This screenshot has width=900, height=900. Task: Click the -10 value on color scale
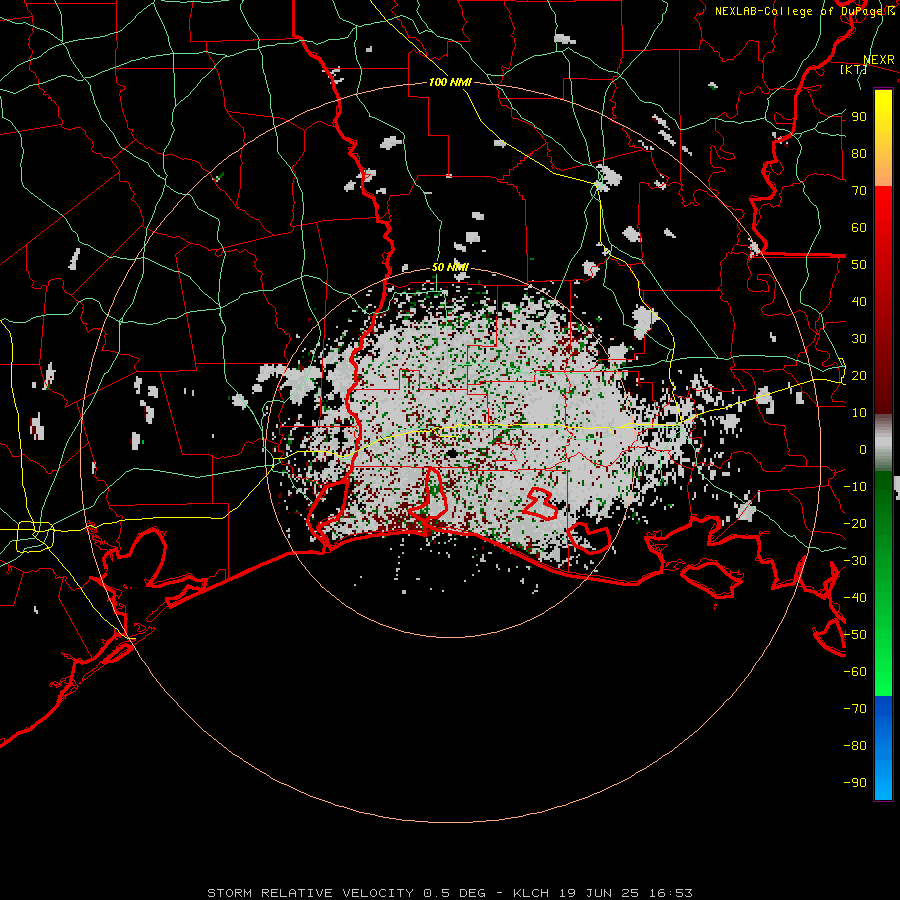tap(855, 487)
